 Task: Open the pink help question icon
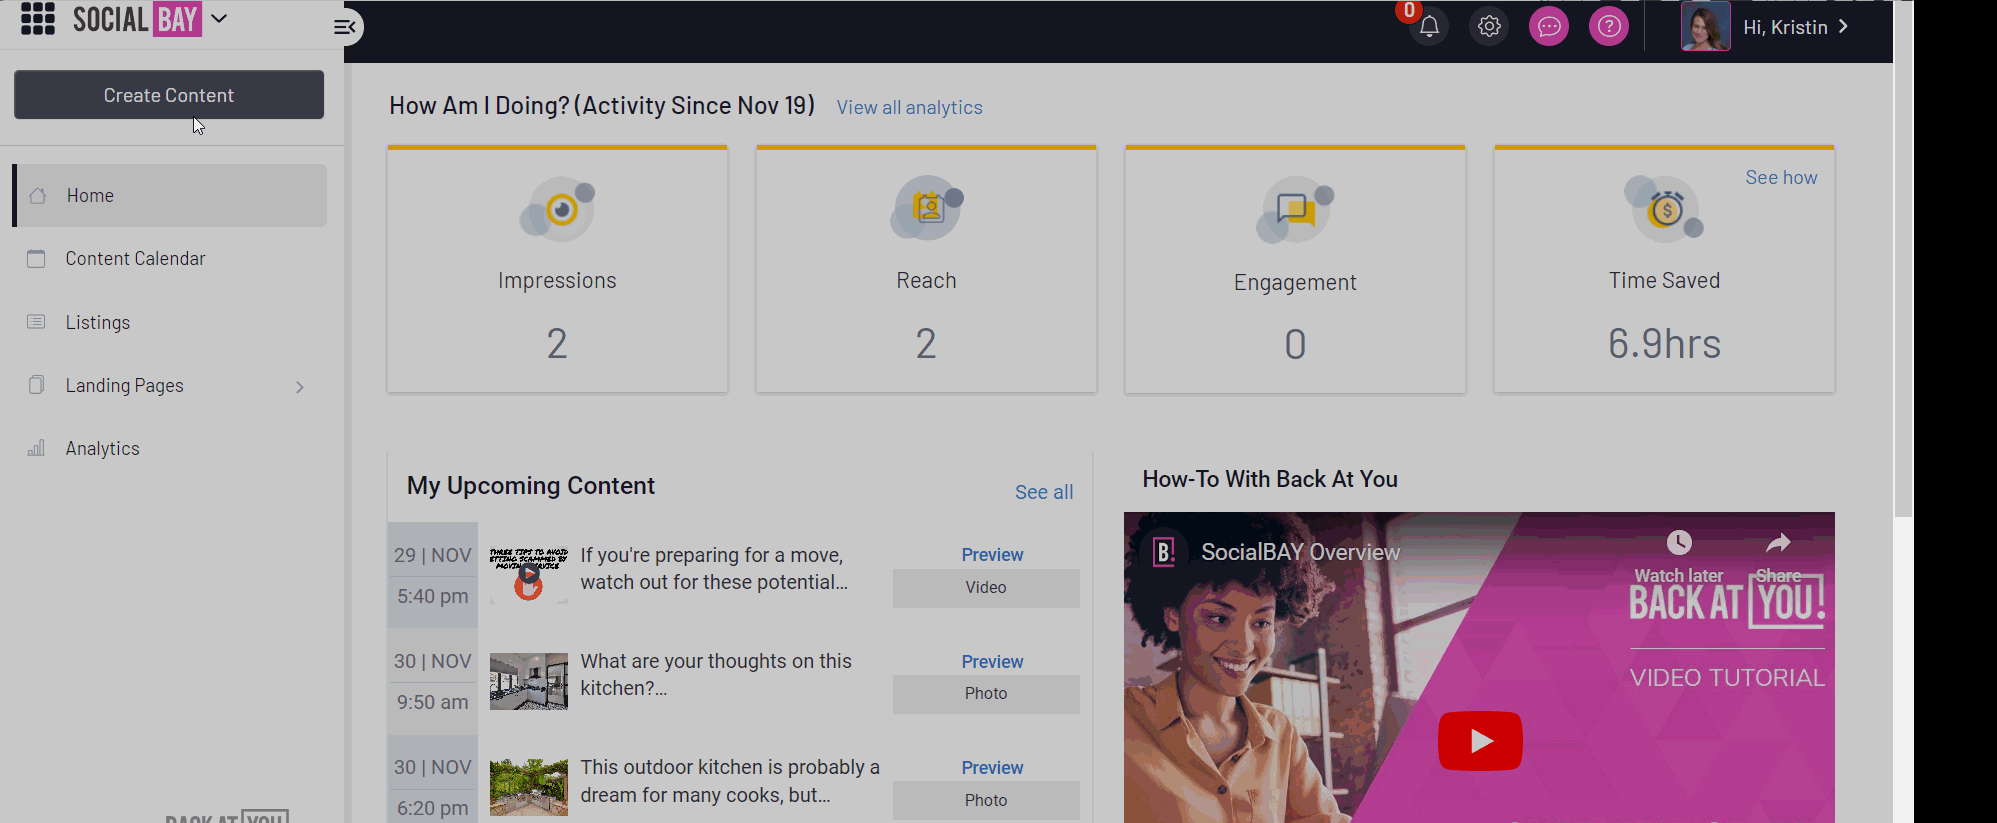click(x=1609, y=27)
